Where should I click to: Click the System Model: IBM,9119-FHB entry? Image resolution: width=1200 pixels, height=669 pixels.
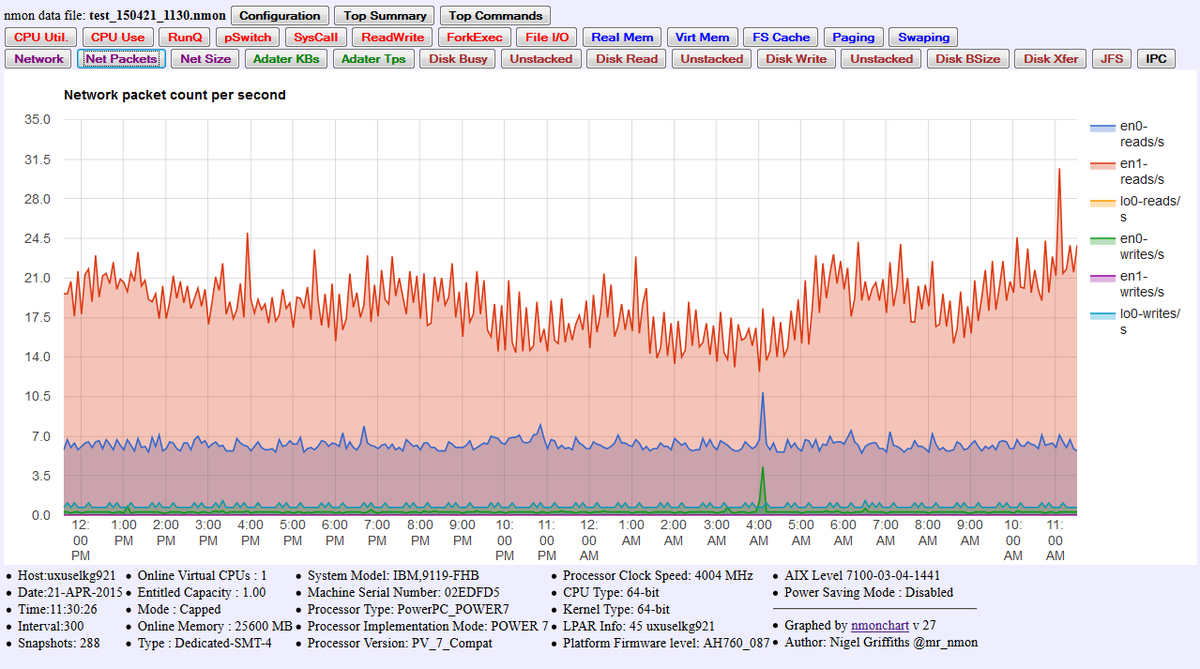(391, 576)
